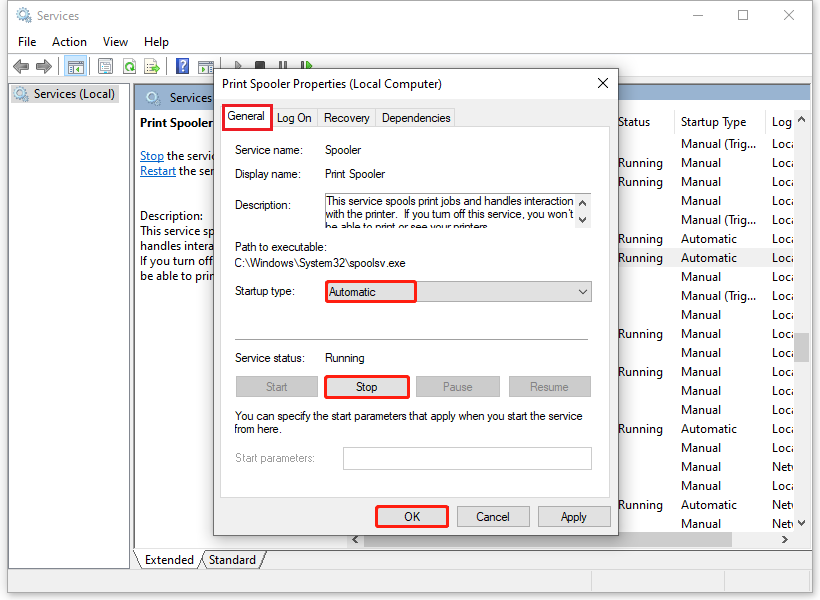This screenshot has width=820, height=600.
Task: Click horizontal scrollbar right arrow
Action: click(784, 539)
